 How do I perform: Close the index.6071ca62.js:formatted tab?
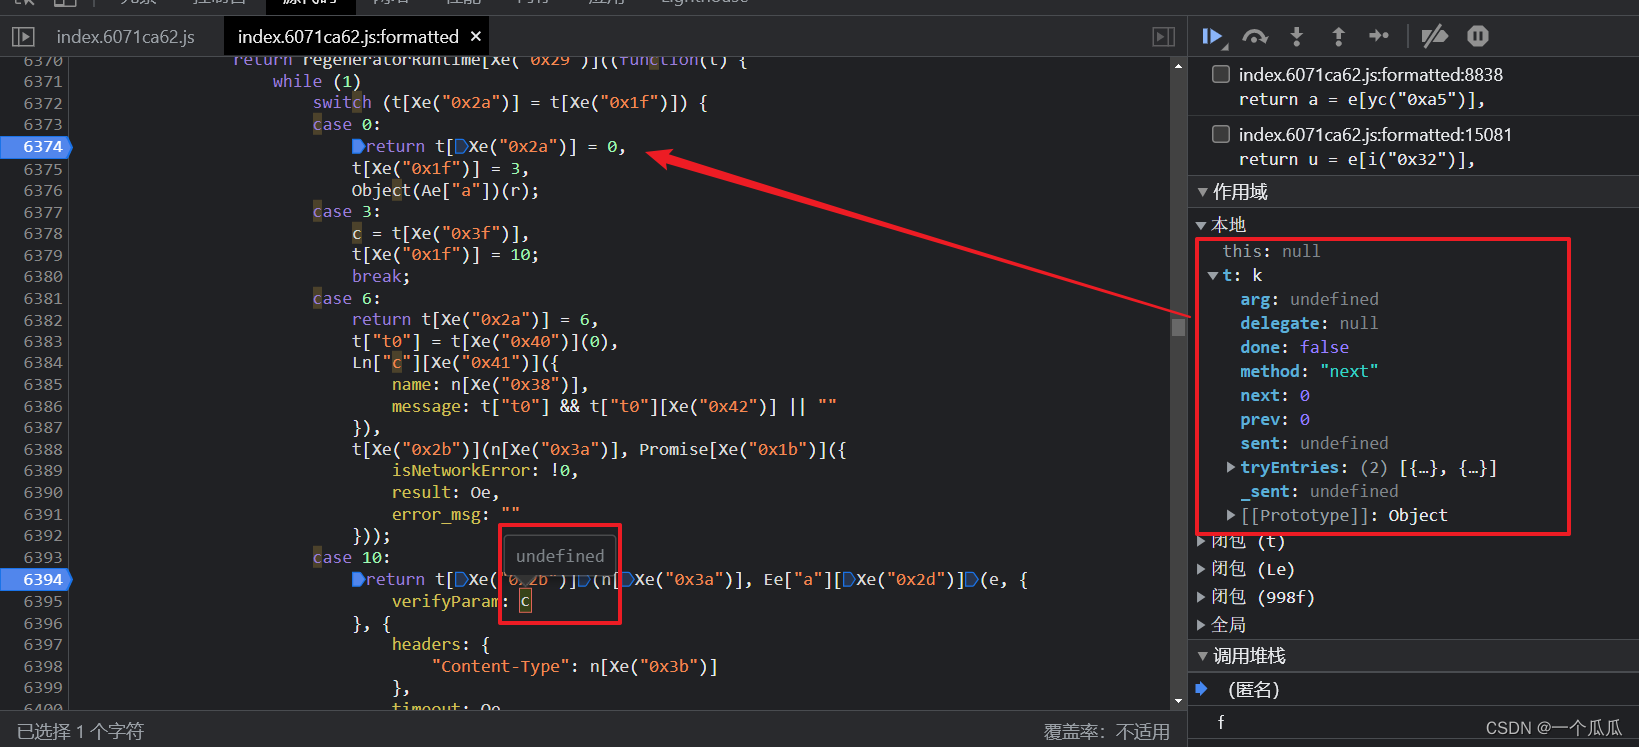coord(476,36)
